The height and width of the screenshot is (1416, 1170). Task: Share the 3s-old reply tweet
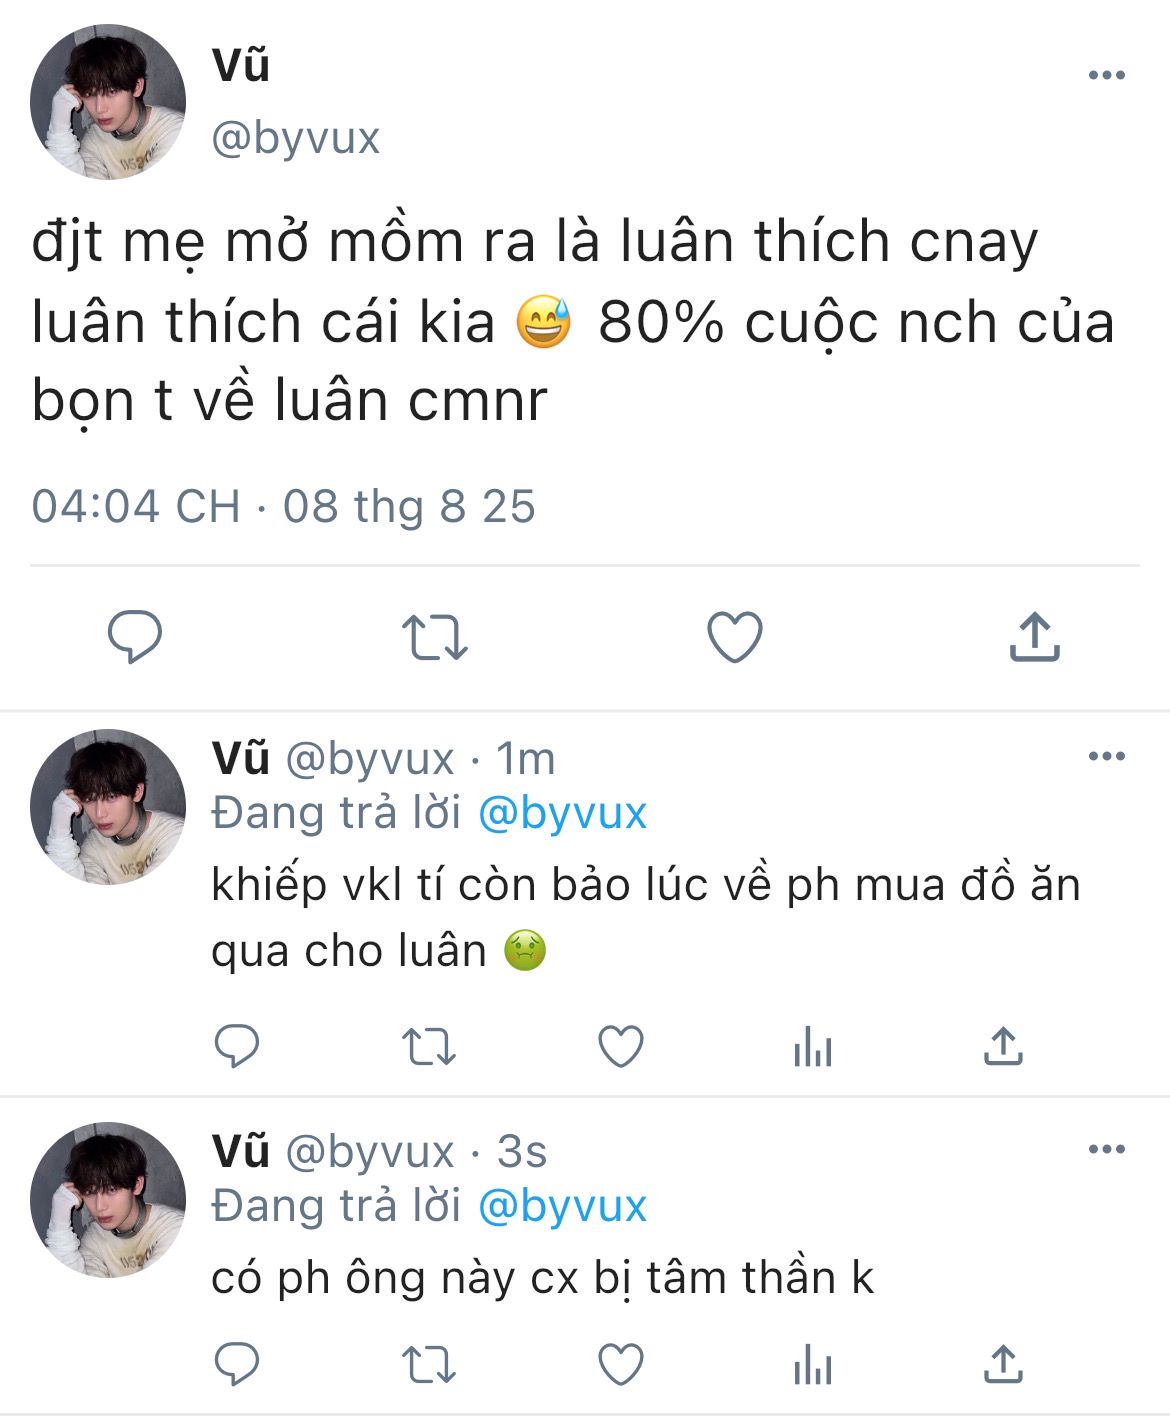1003,1364
